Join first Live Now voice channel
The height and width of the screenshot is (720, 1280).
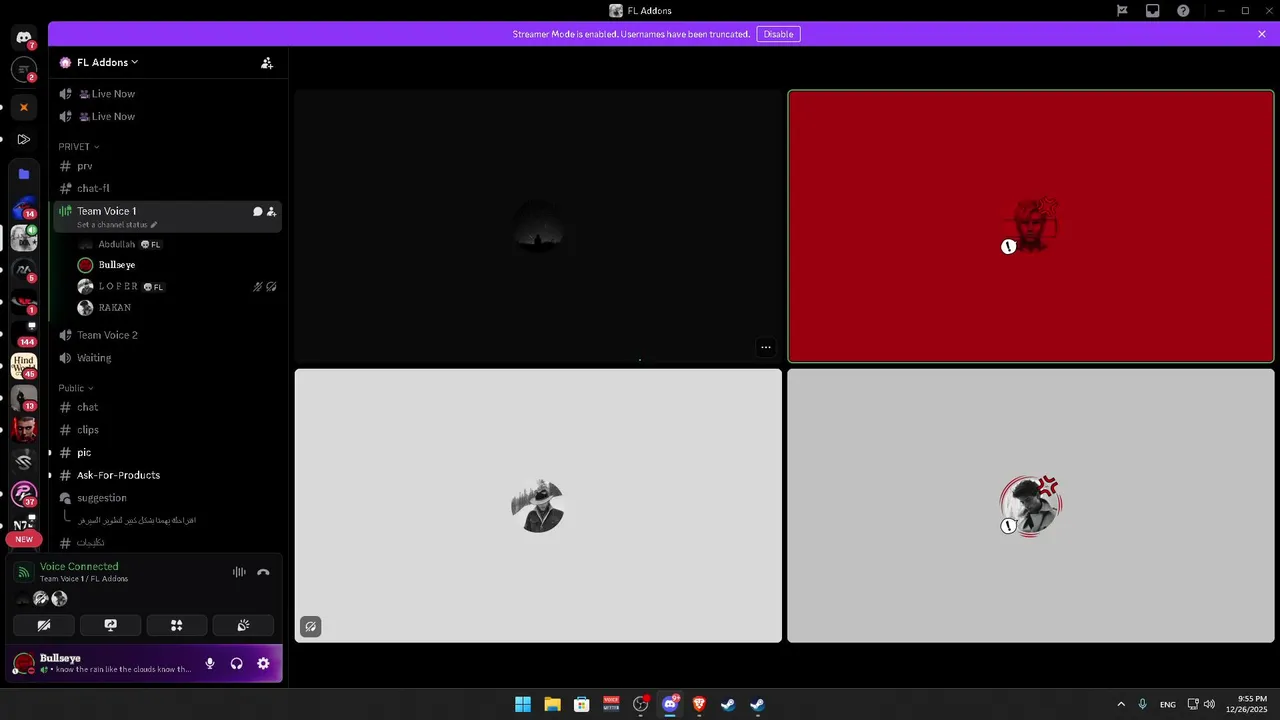pos(168,94)
